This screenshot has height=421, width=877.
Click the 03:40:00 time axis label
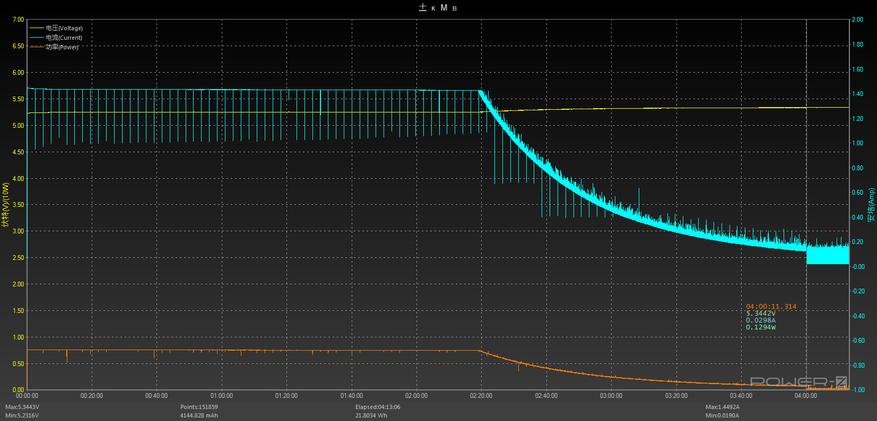click(x=743, y=395)
